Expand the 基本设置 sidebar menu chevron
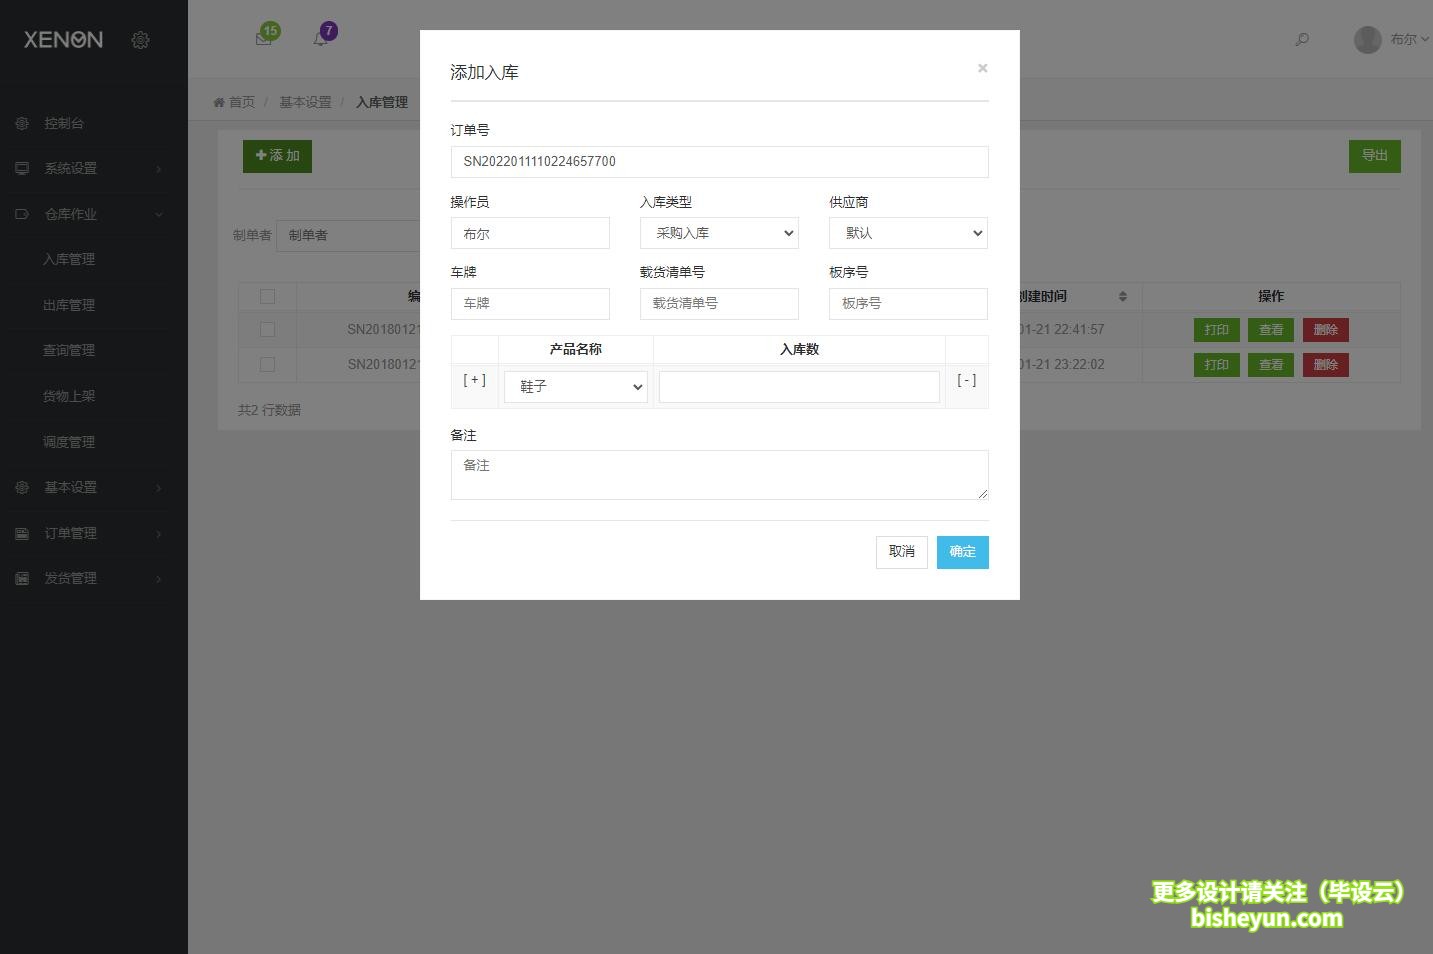 click(x=158, y=488)
